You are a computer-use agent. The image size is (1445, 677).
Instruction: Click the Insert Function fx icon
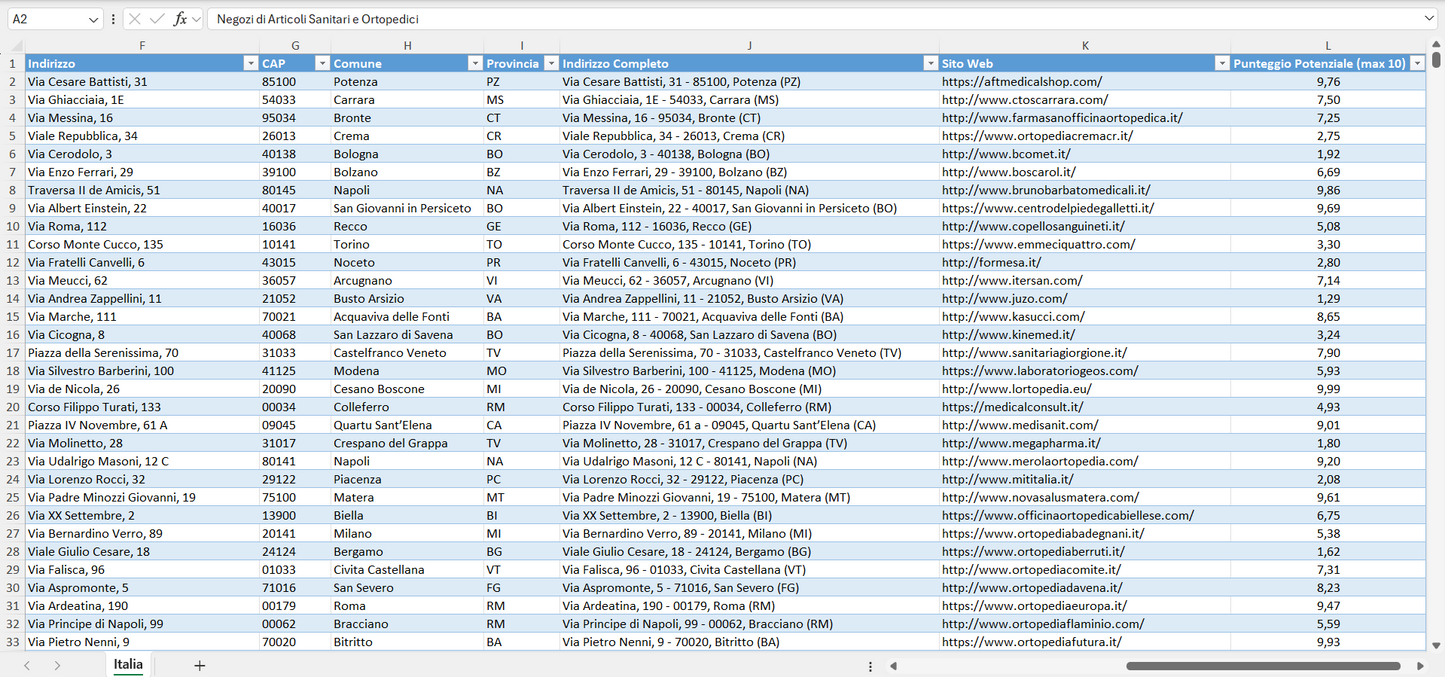tap(180, 19)
